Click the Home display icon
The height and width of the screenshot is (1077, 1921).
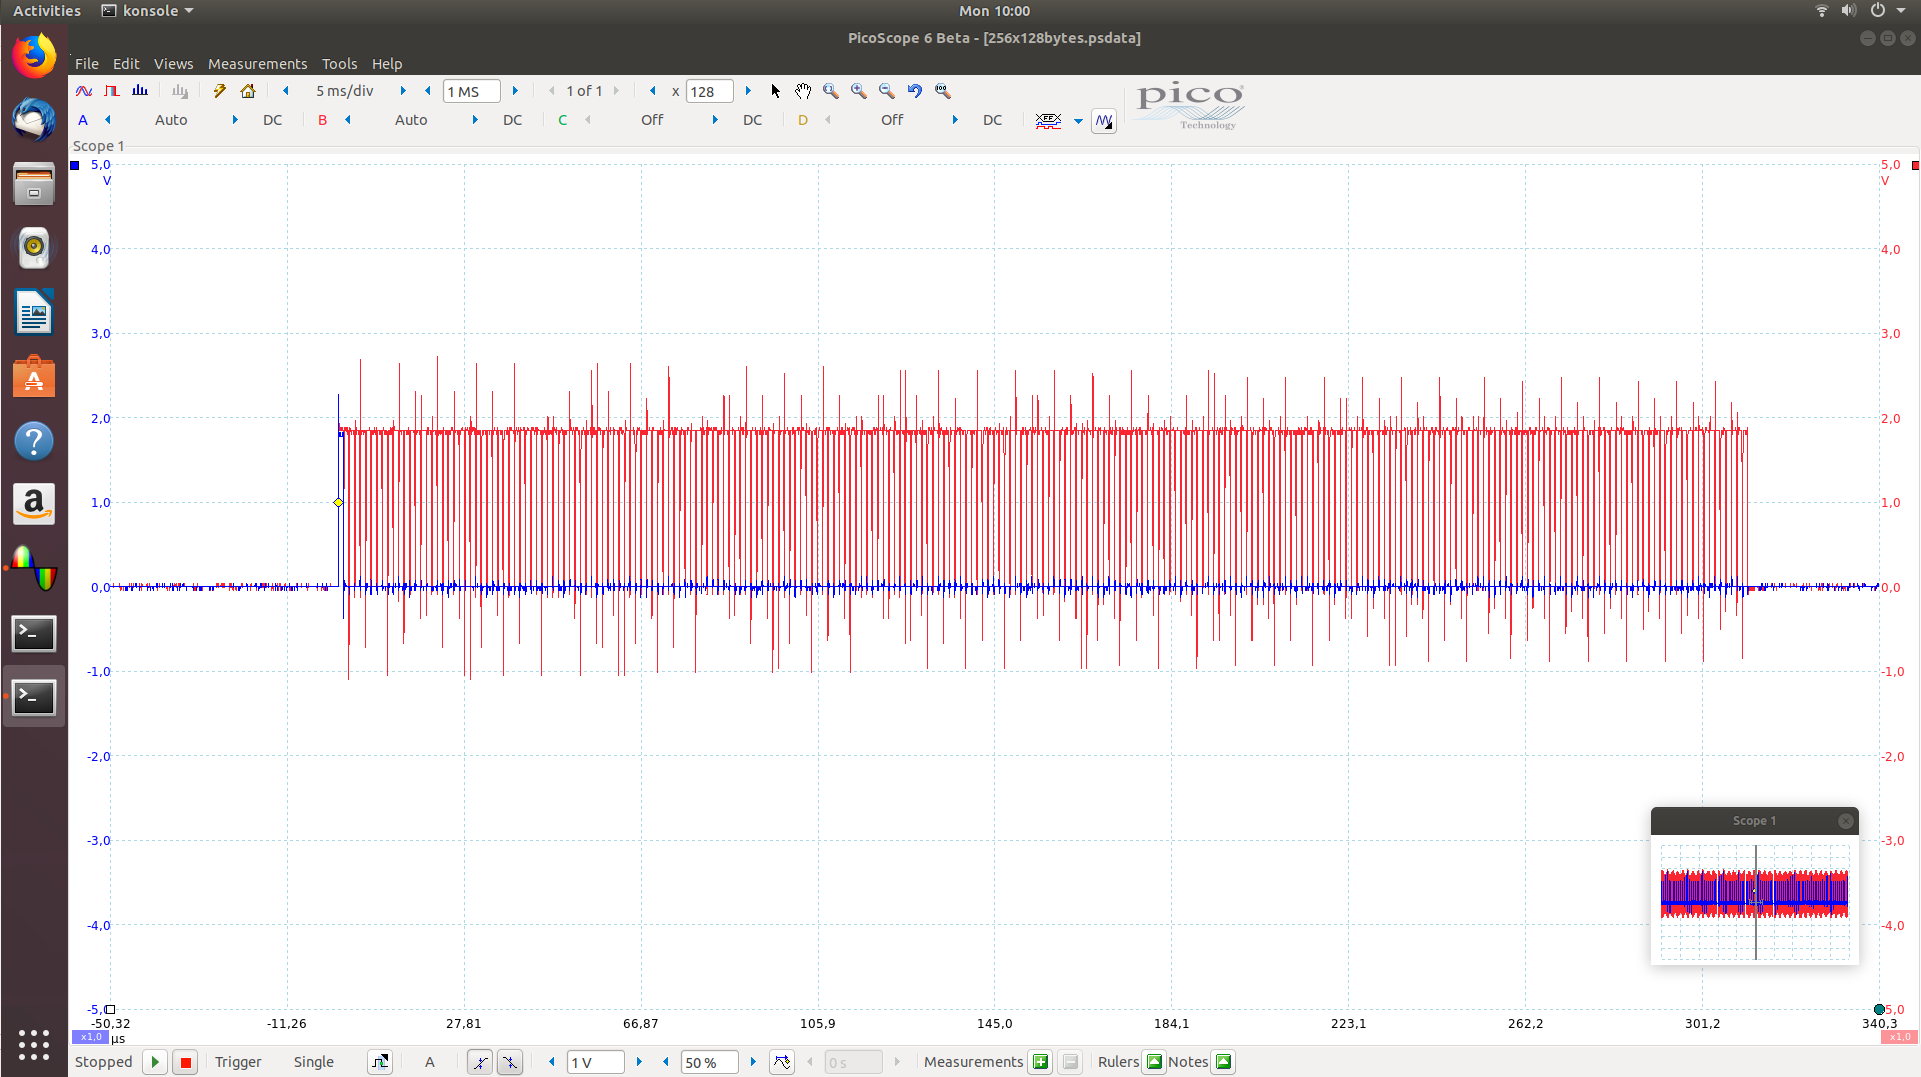tap(248, 91)
